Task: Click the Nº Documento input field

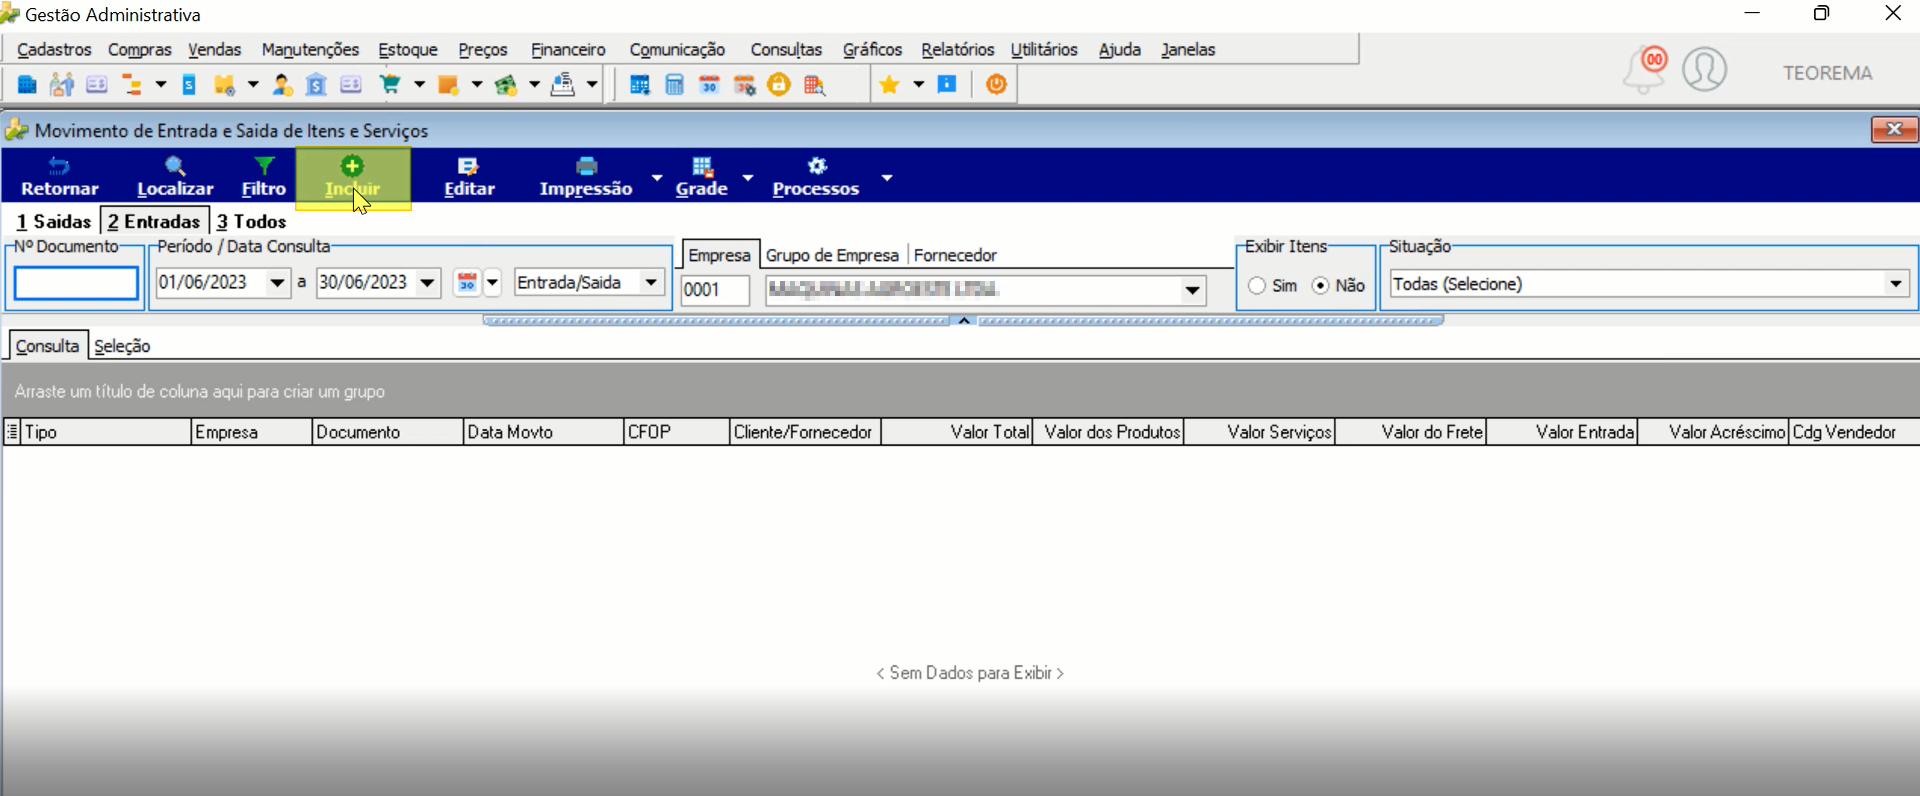Action: [x=76, y=284]
